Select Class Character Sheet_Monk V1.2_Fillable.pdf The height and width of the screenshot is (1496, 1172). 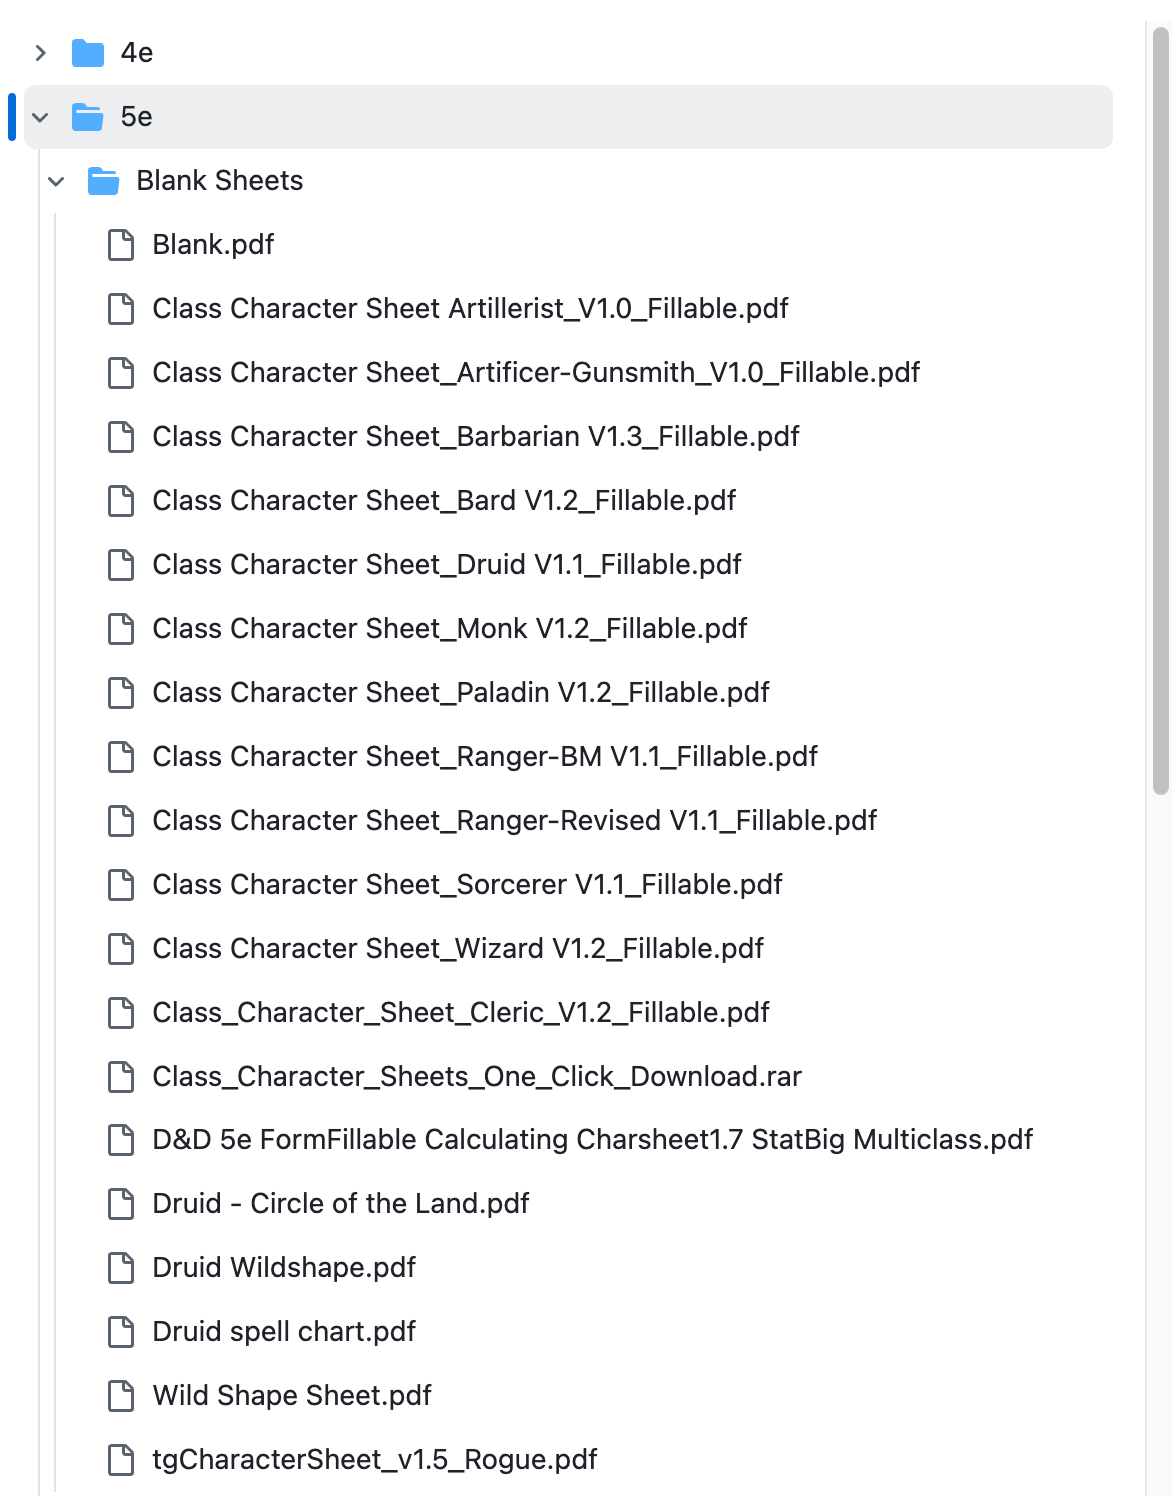click(450, 628)
